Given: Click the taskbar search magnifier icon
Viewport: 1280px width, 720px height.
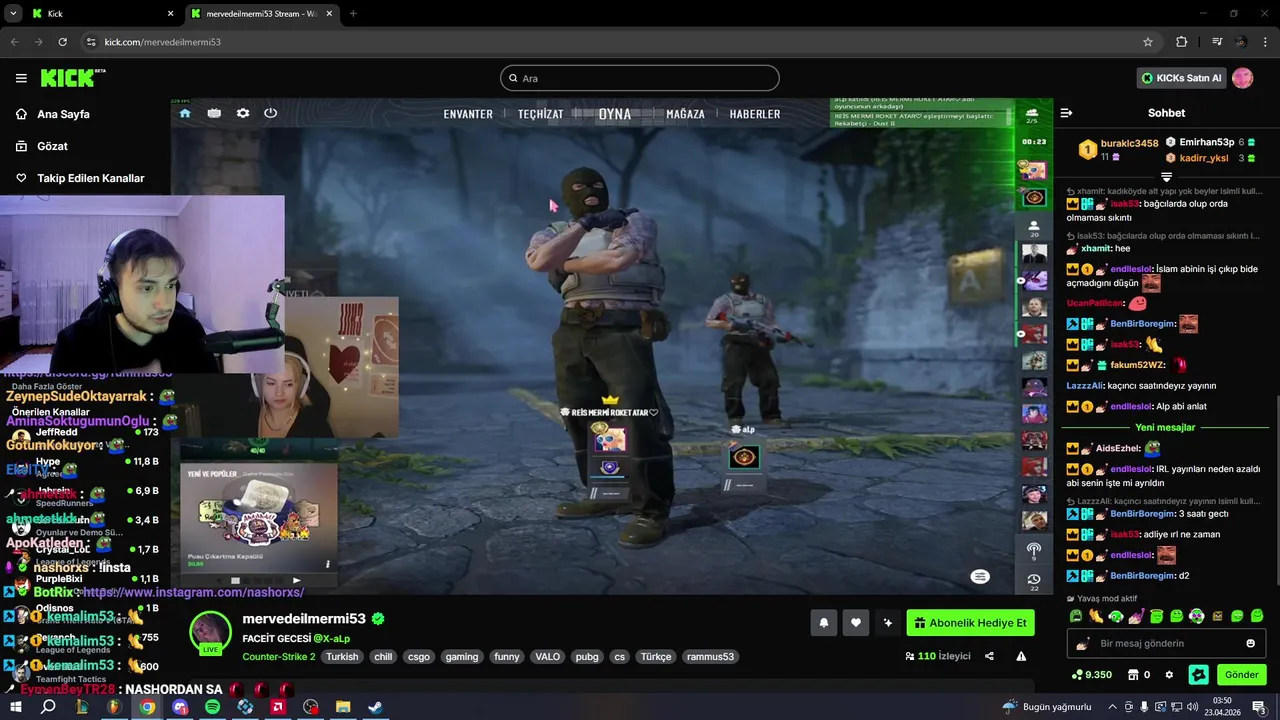Looking at the screenshot, I should pyautogui.click(x=48, y=707).
